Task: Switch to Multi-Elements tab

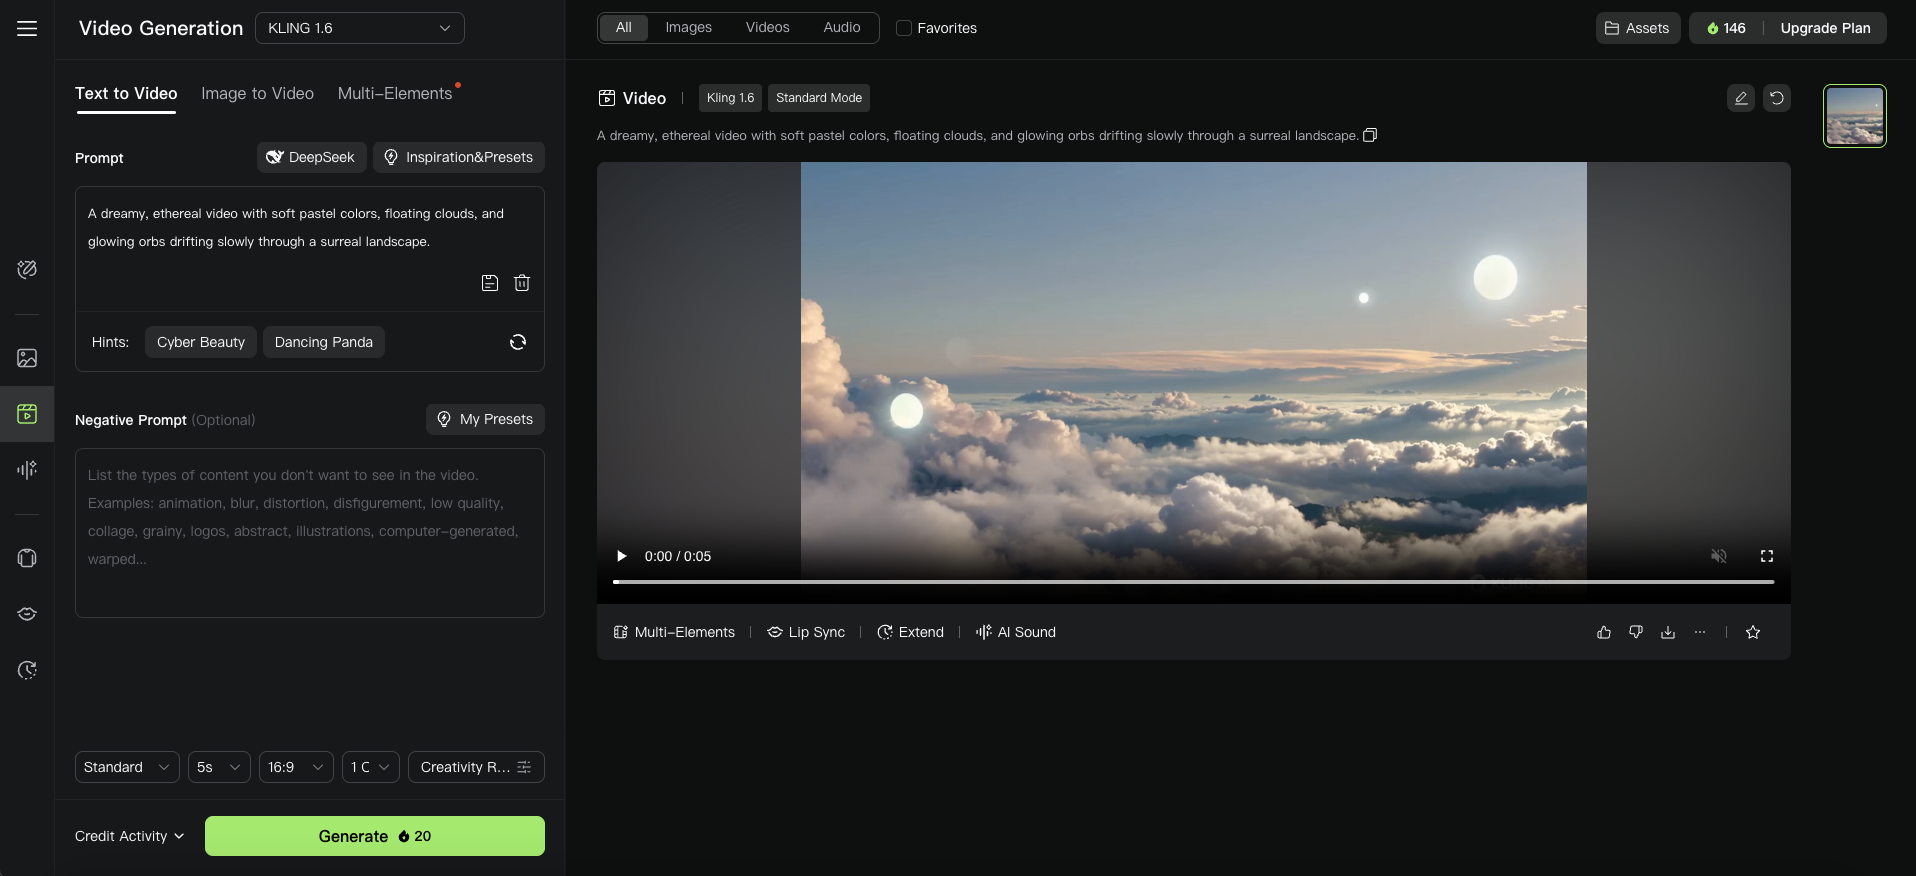Action: [x=395, y=93]
